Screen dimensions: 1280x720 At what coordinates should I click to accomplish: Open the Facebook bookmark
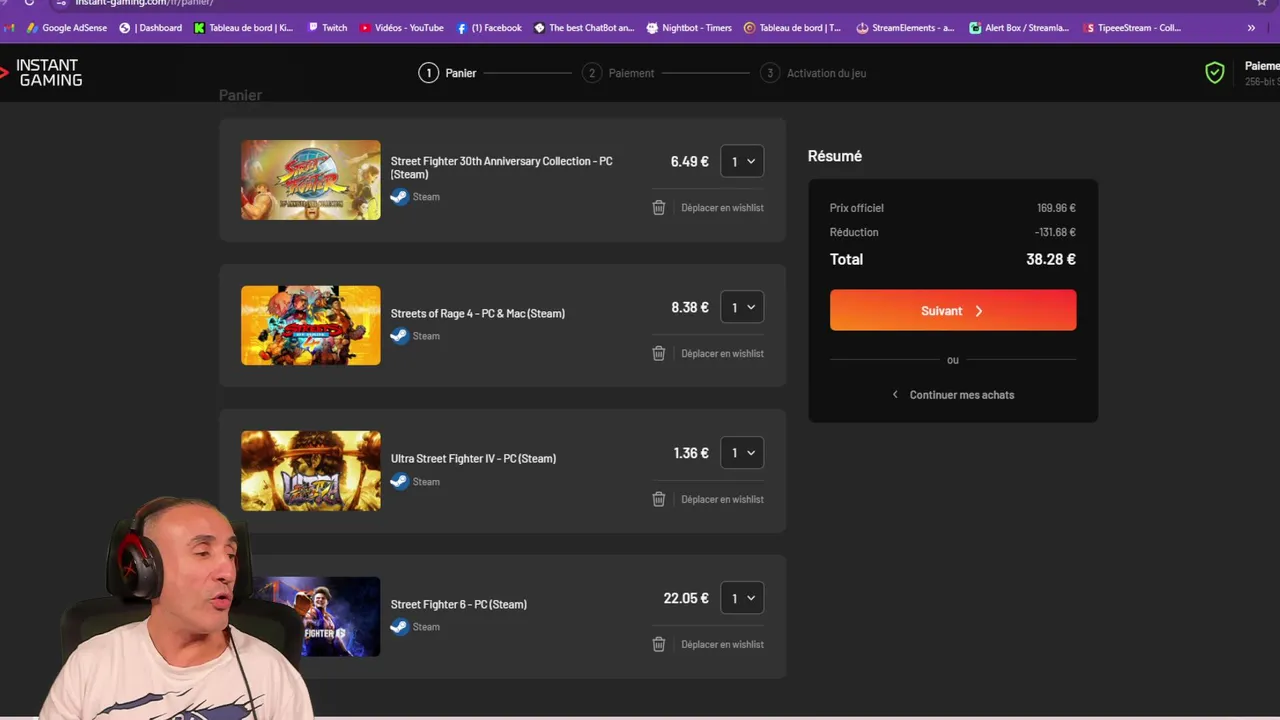point(489,28)
